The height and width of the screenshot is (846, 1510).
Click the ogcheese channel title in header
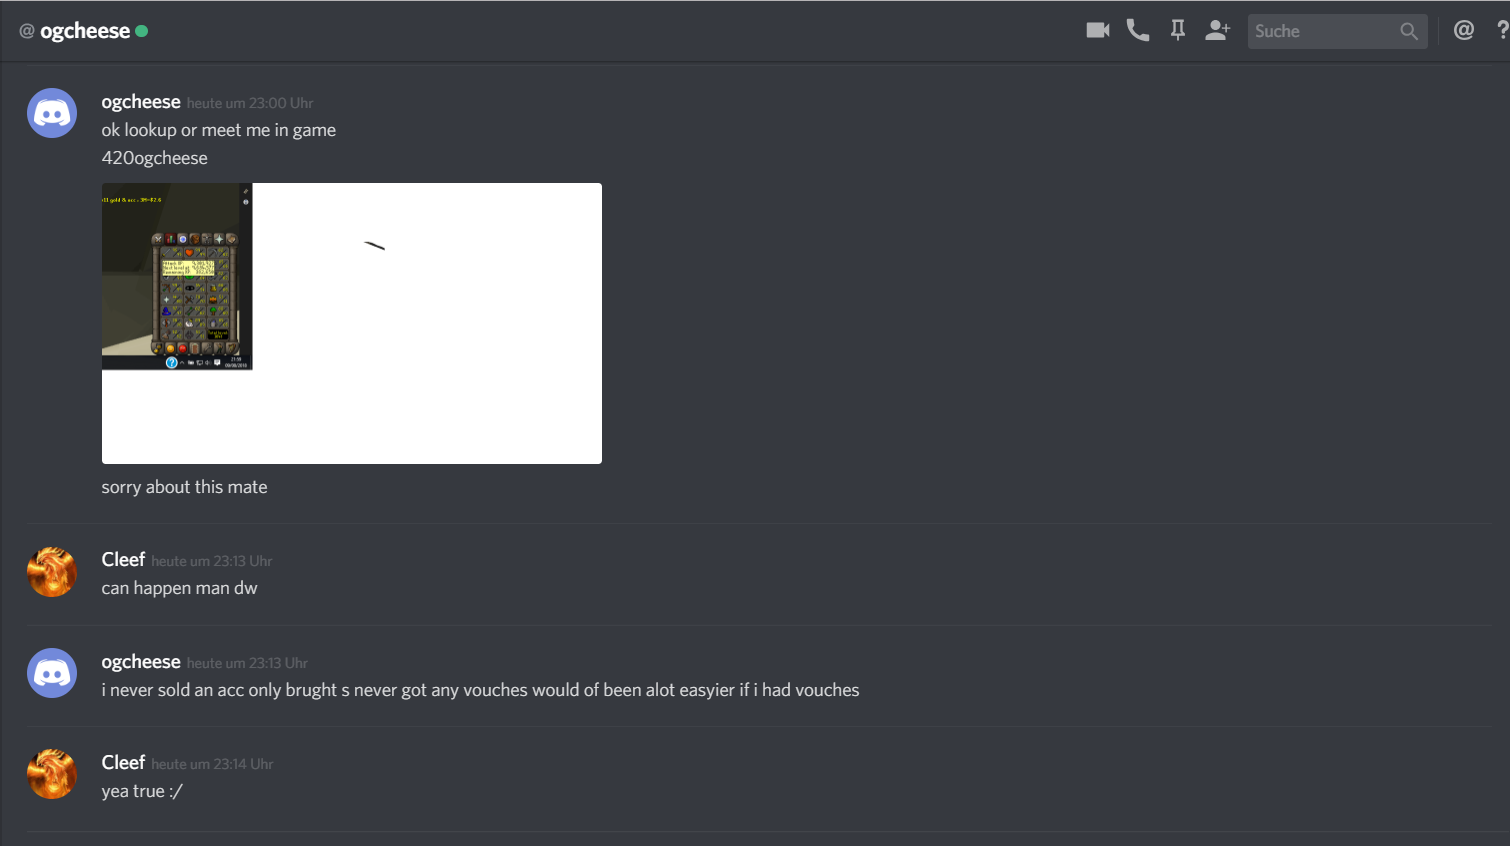pyautogui.click(x=84, y=31)
